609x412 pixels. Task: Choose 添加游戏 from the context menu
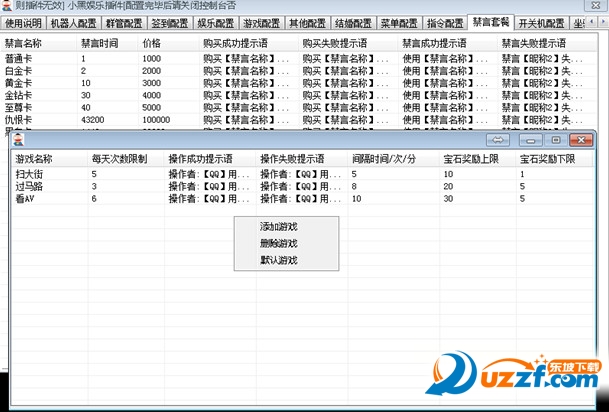[x=278, y=227]
